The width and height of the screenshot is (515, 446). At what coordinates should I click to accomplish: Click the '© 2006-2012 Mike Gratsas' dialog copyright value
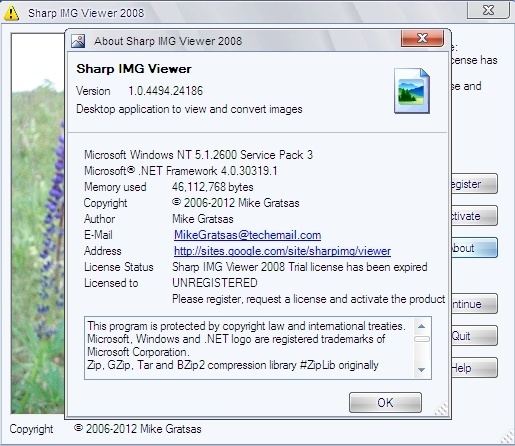coord(236,203)
